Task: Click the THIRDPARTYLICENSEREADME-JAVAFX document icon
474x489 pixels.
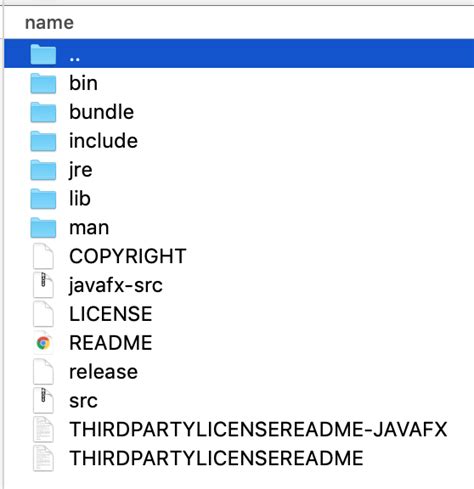Action: tap(43, 430)
